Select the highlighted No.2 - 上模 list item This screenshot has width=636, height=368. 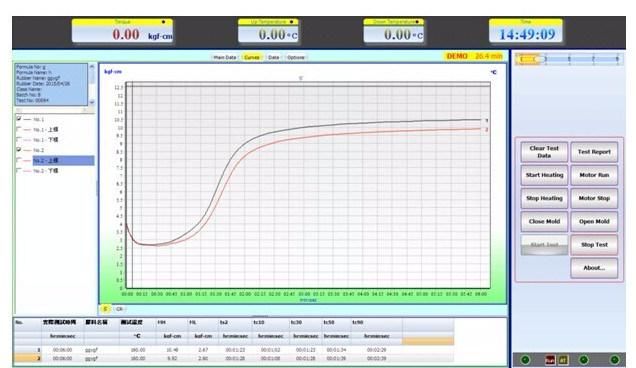pyautogui.click(x=63, y=161)
